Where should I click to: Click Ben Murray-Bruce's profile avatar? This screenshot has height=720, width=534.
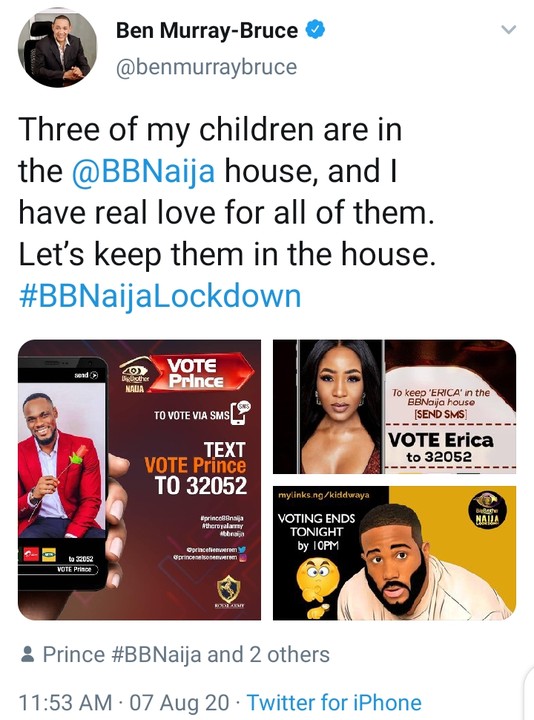tap(57, 48)
